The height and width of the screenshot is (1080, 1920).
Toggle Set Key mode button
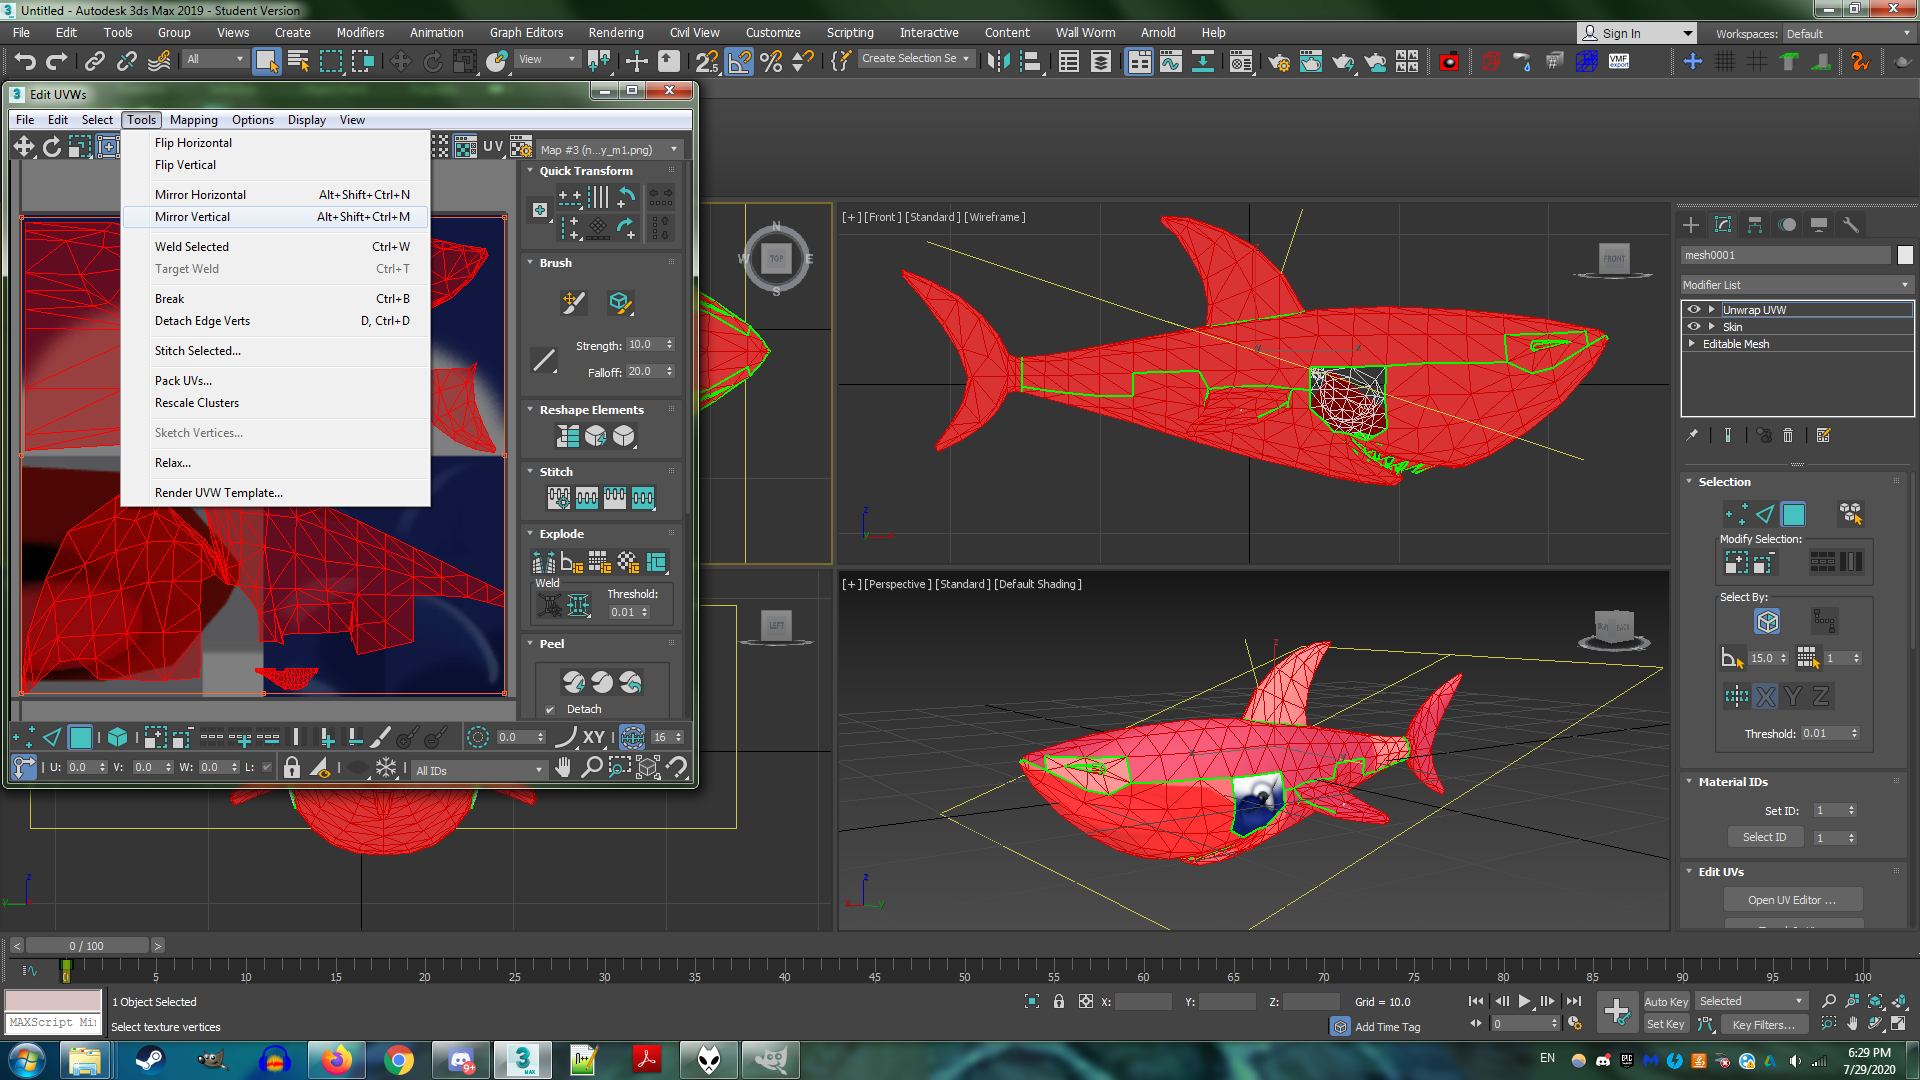(1666, 1024)
